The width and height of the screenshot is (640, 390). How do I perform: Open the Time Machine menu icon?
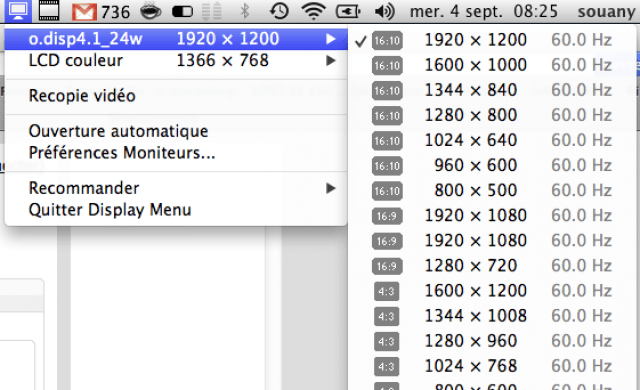tap(279, 11)
